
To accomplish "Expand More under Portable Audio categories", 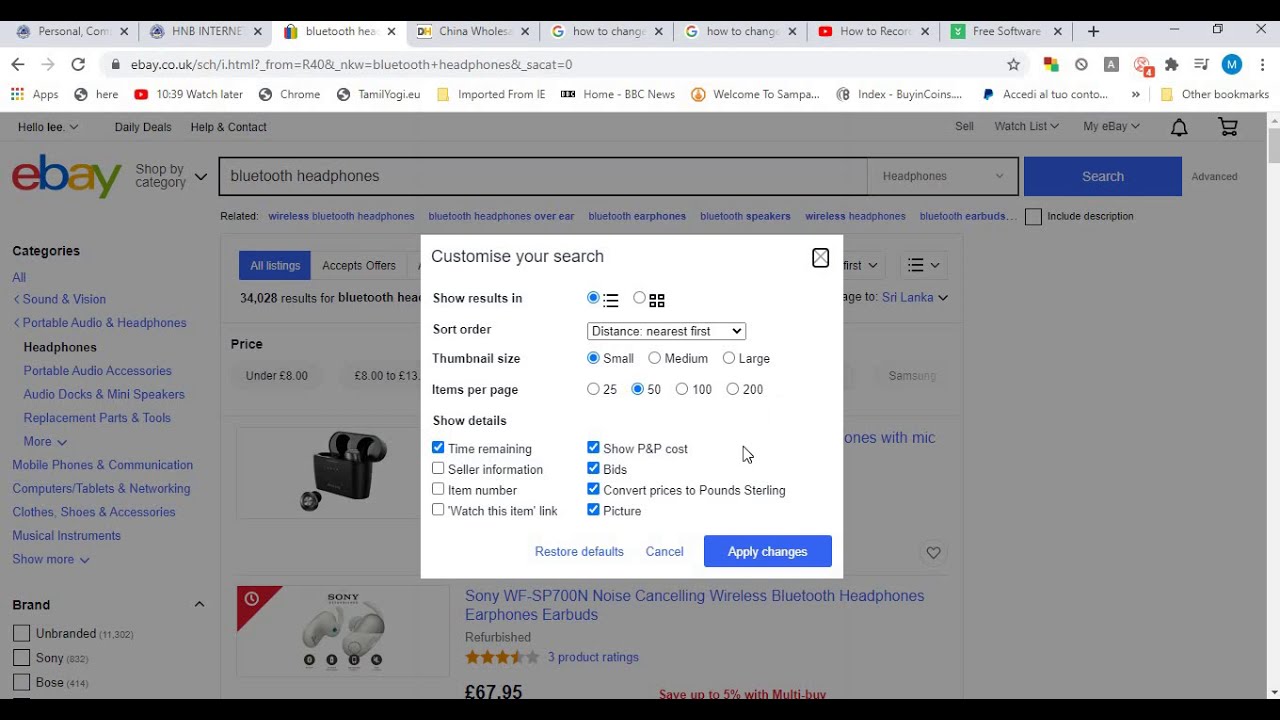I will (45, 441).
